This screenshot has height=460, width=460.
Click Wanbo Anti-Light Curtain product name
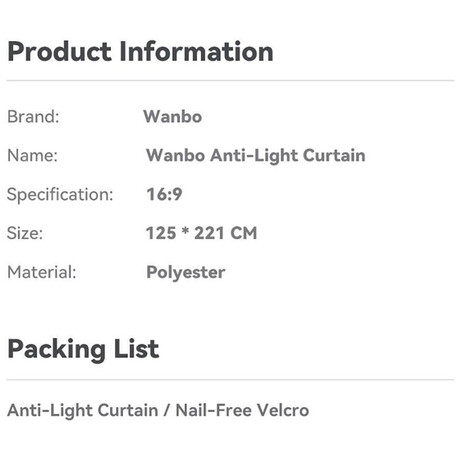tap(256, 156)
